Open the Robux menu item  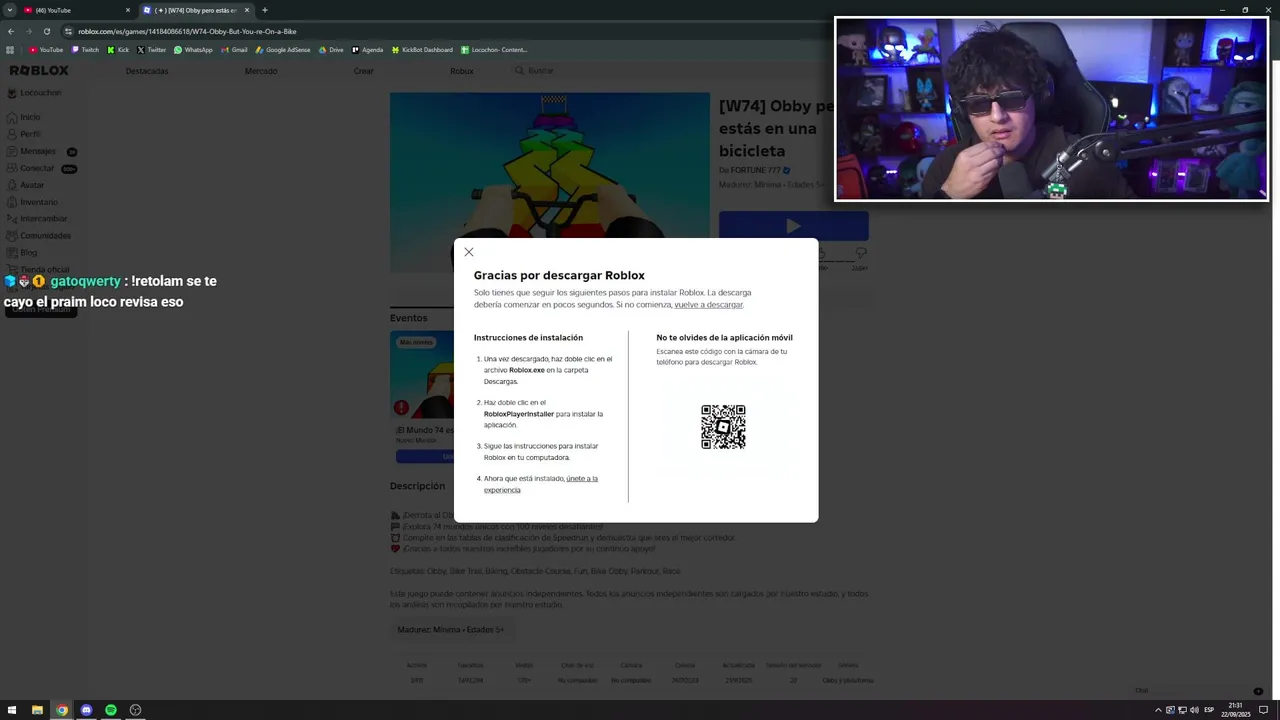pyautogui.click(x=461, y=71)
